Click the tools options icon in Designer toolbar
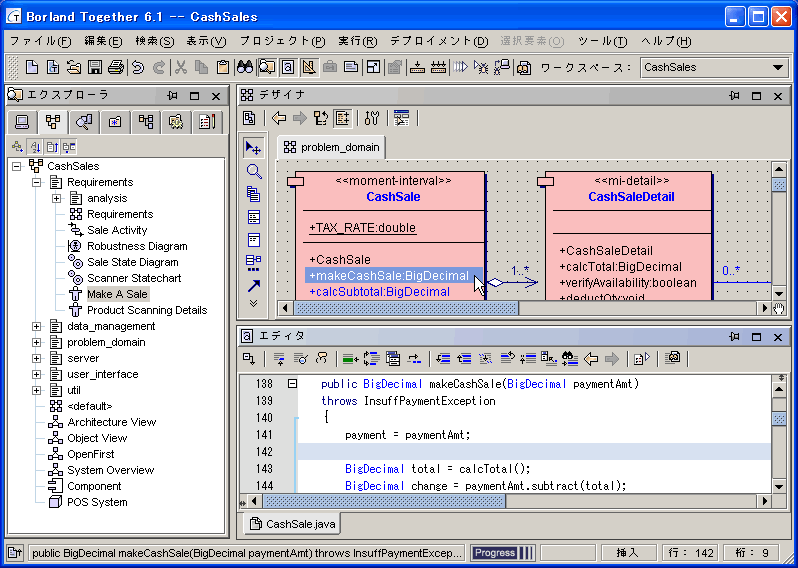This screenshot has width=798, height=568. coord(372,119)
